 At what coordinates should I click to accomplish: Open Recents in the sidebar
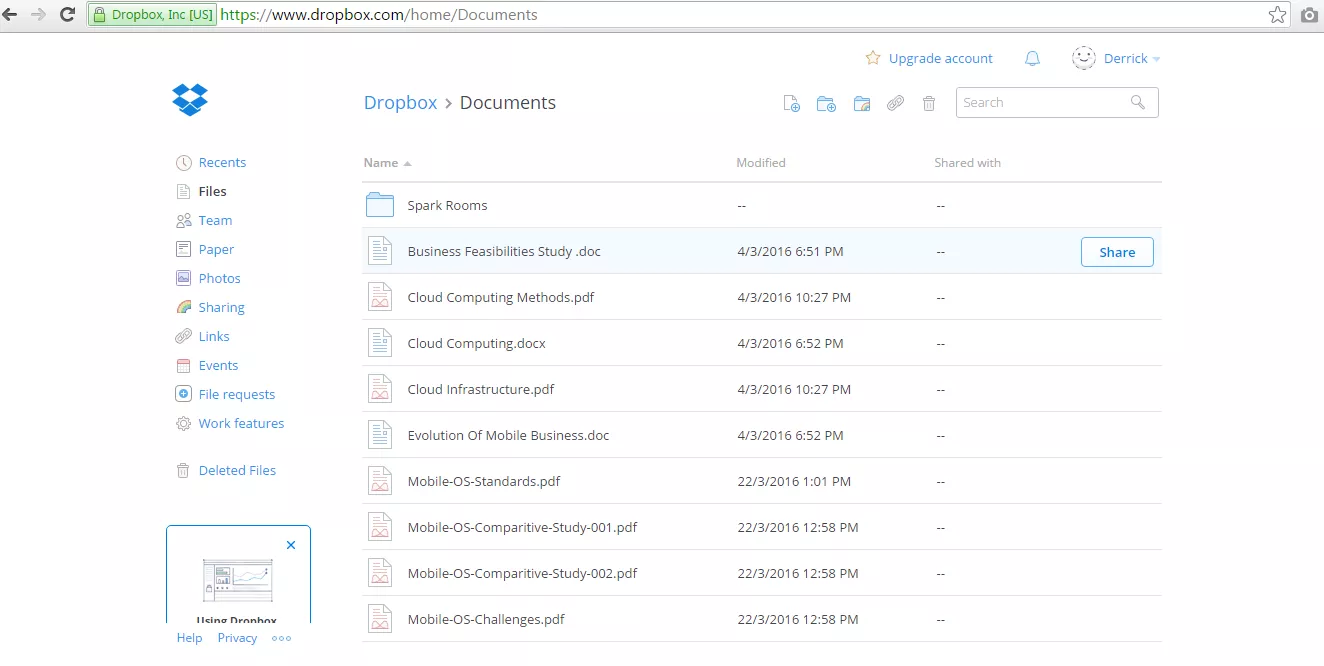click(x=222, y=163)
